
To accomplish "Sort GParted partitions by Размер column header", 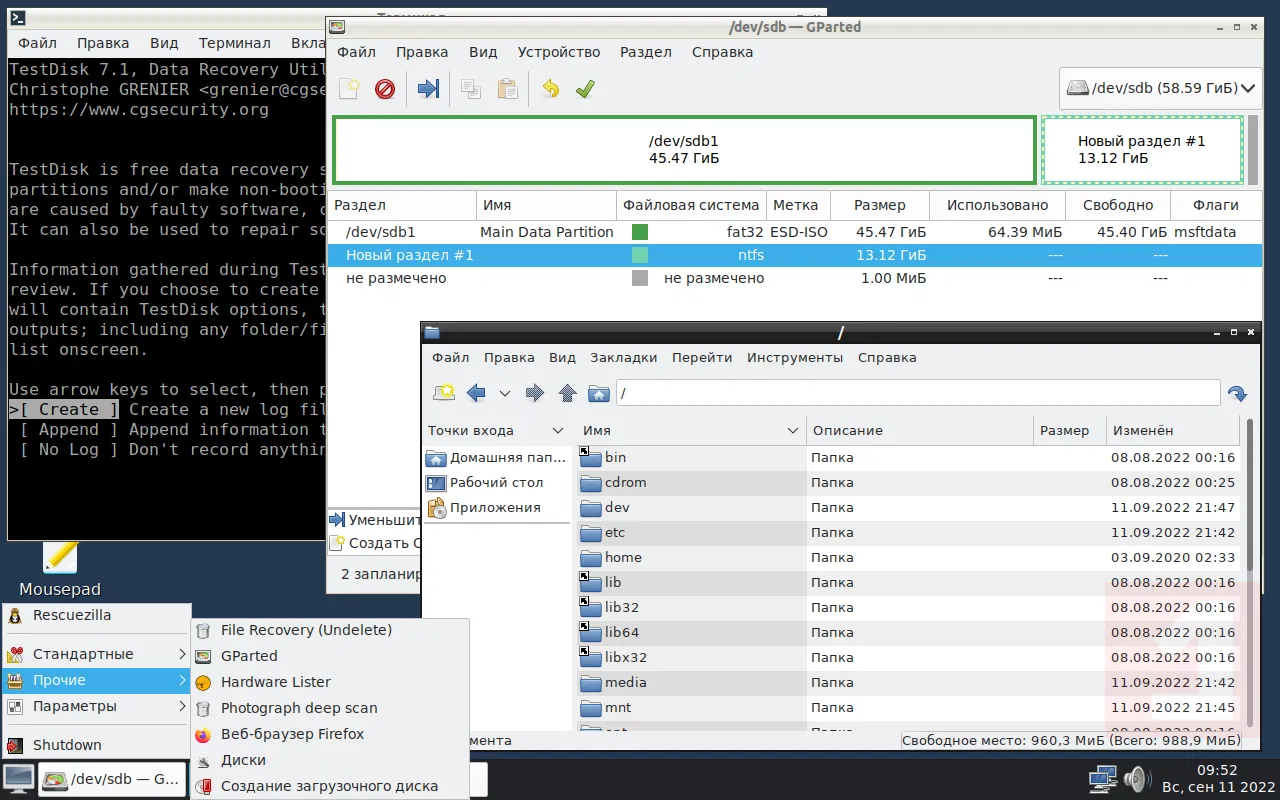I will [880, 205].
